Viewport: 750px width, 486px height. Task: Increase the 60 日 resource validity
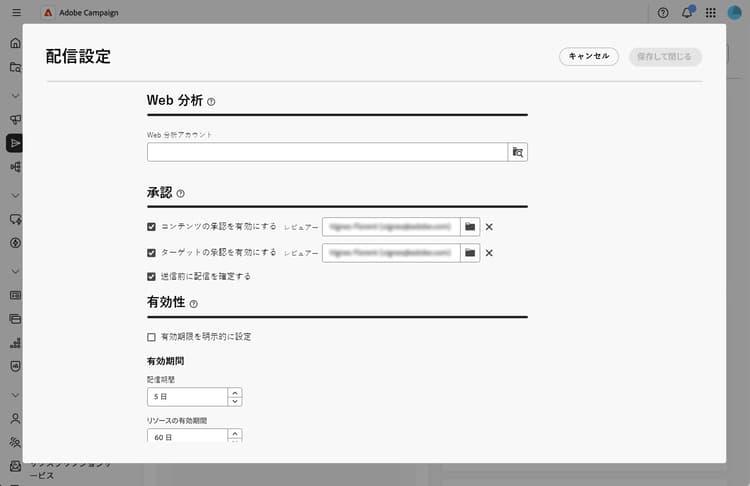tap(235, 433)
